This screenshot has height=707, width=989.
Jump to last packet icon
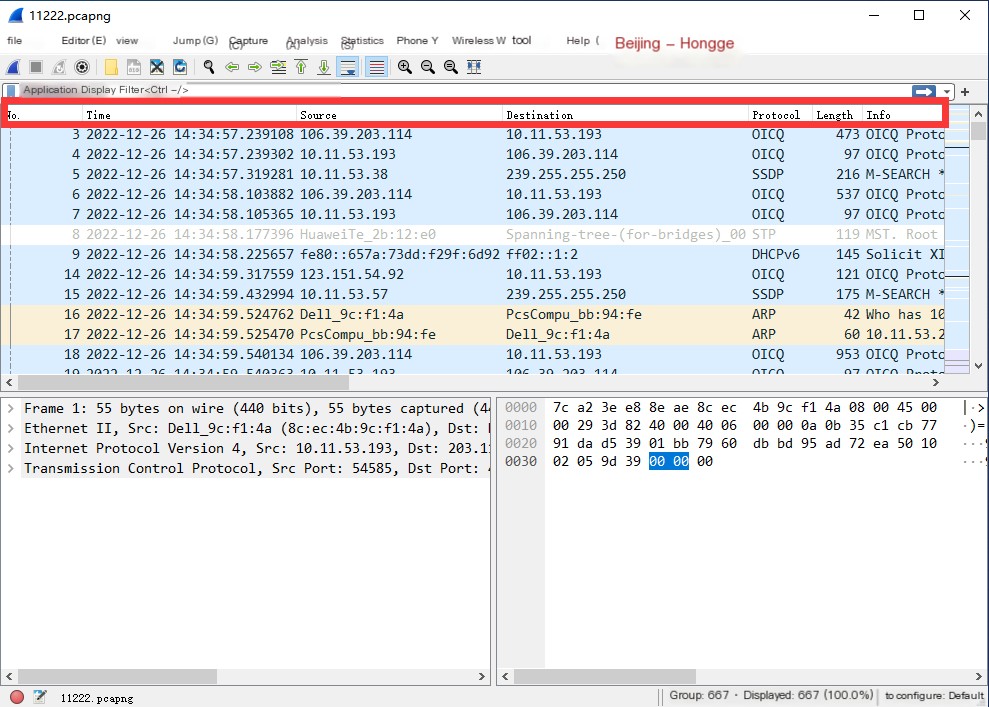[324, 67]
